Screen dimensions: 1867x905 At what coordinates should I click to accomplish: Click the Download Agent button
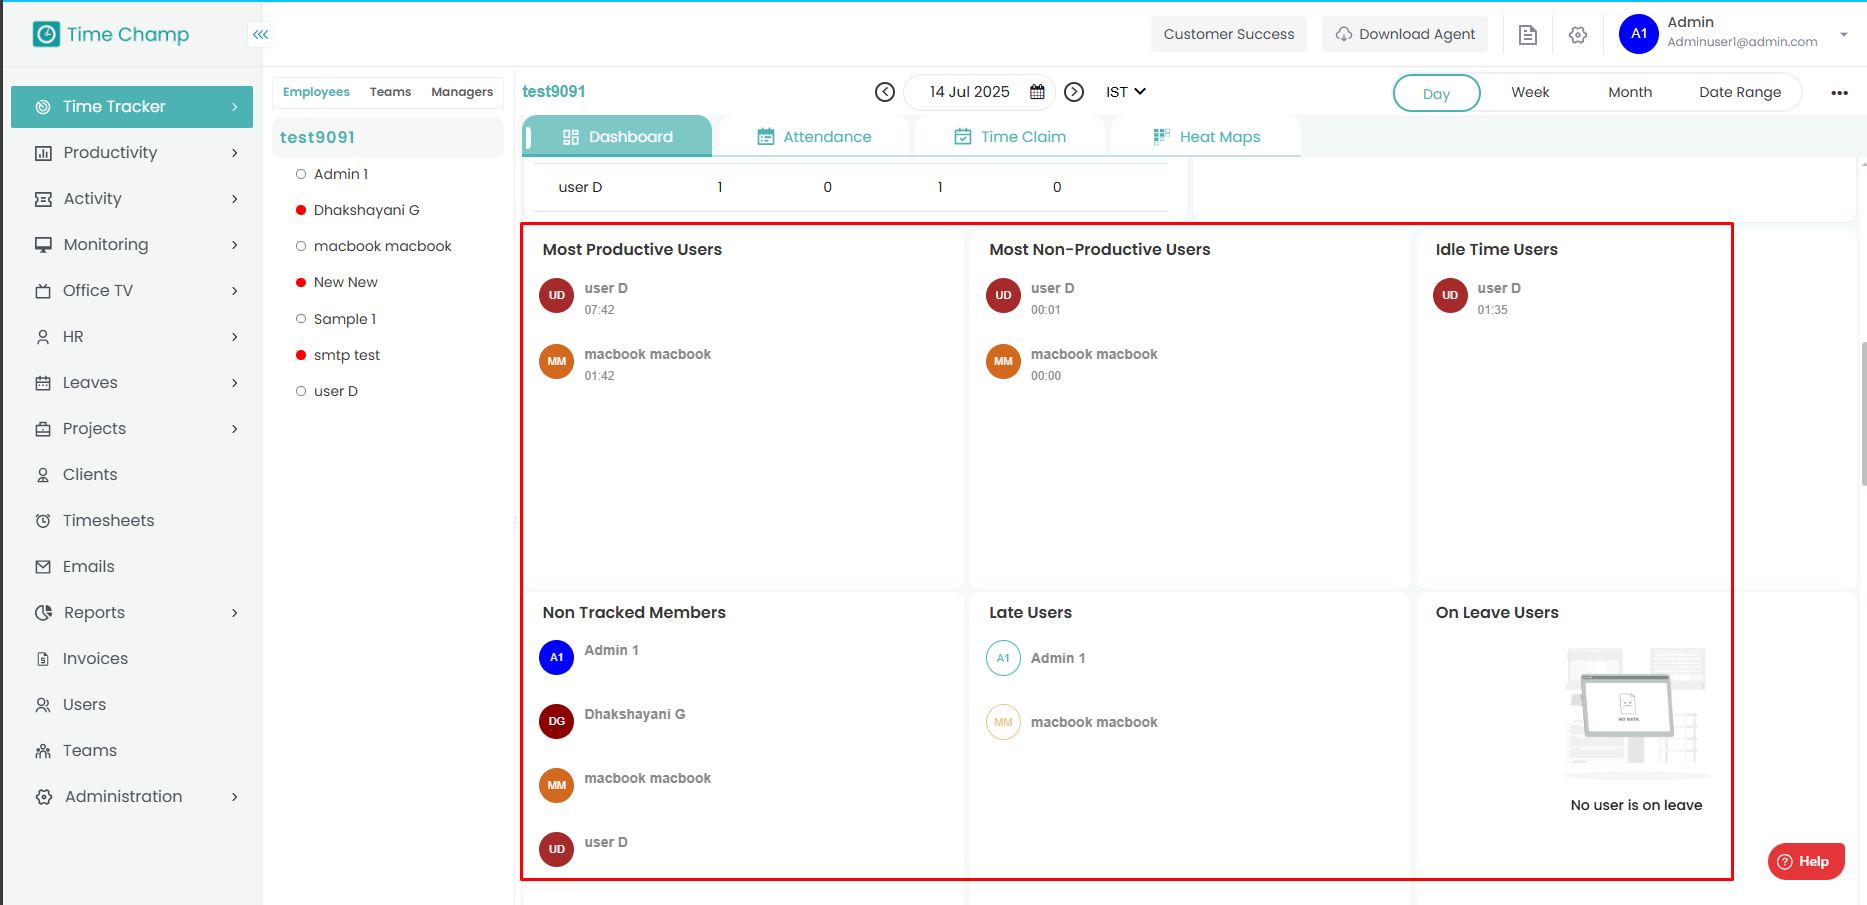[x=1405, y=34]
